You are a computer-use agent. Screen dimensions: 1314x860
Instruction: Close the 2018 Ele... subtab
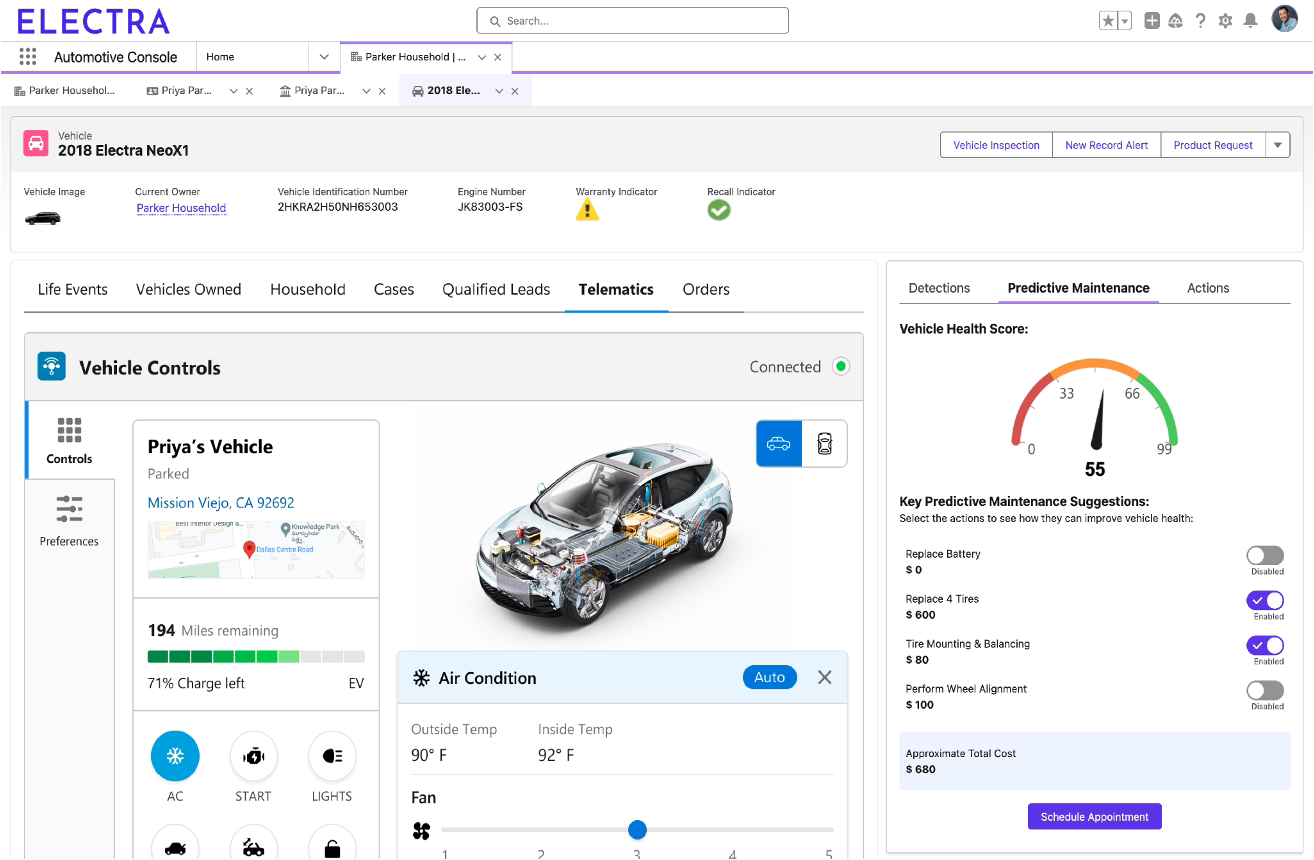[x=515, y=91]
